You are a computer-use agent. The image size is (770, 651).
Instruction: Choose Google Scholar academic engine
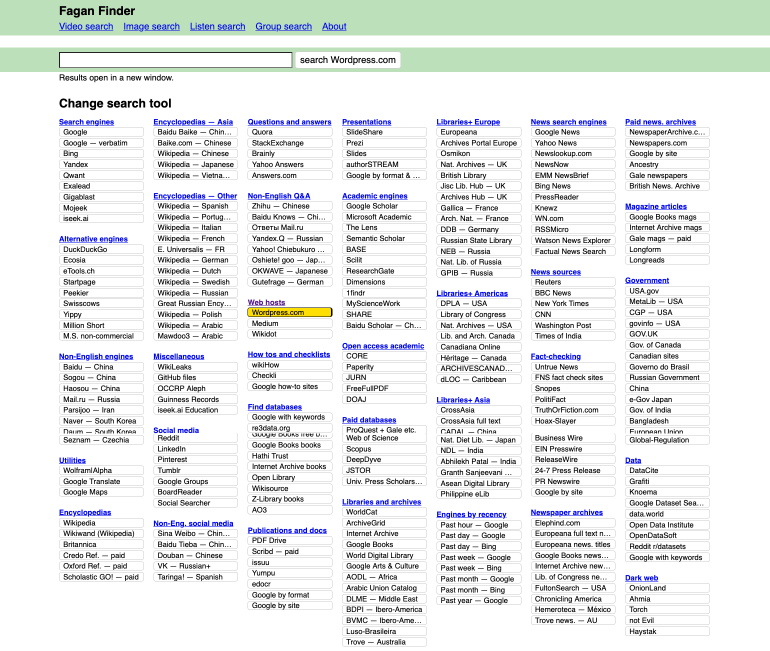click(x=385, y=206)
